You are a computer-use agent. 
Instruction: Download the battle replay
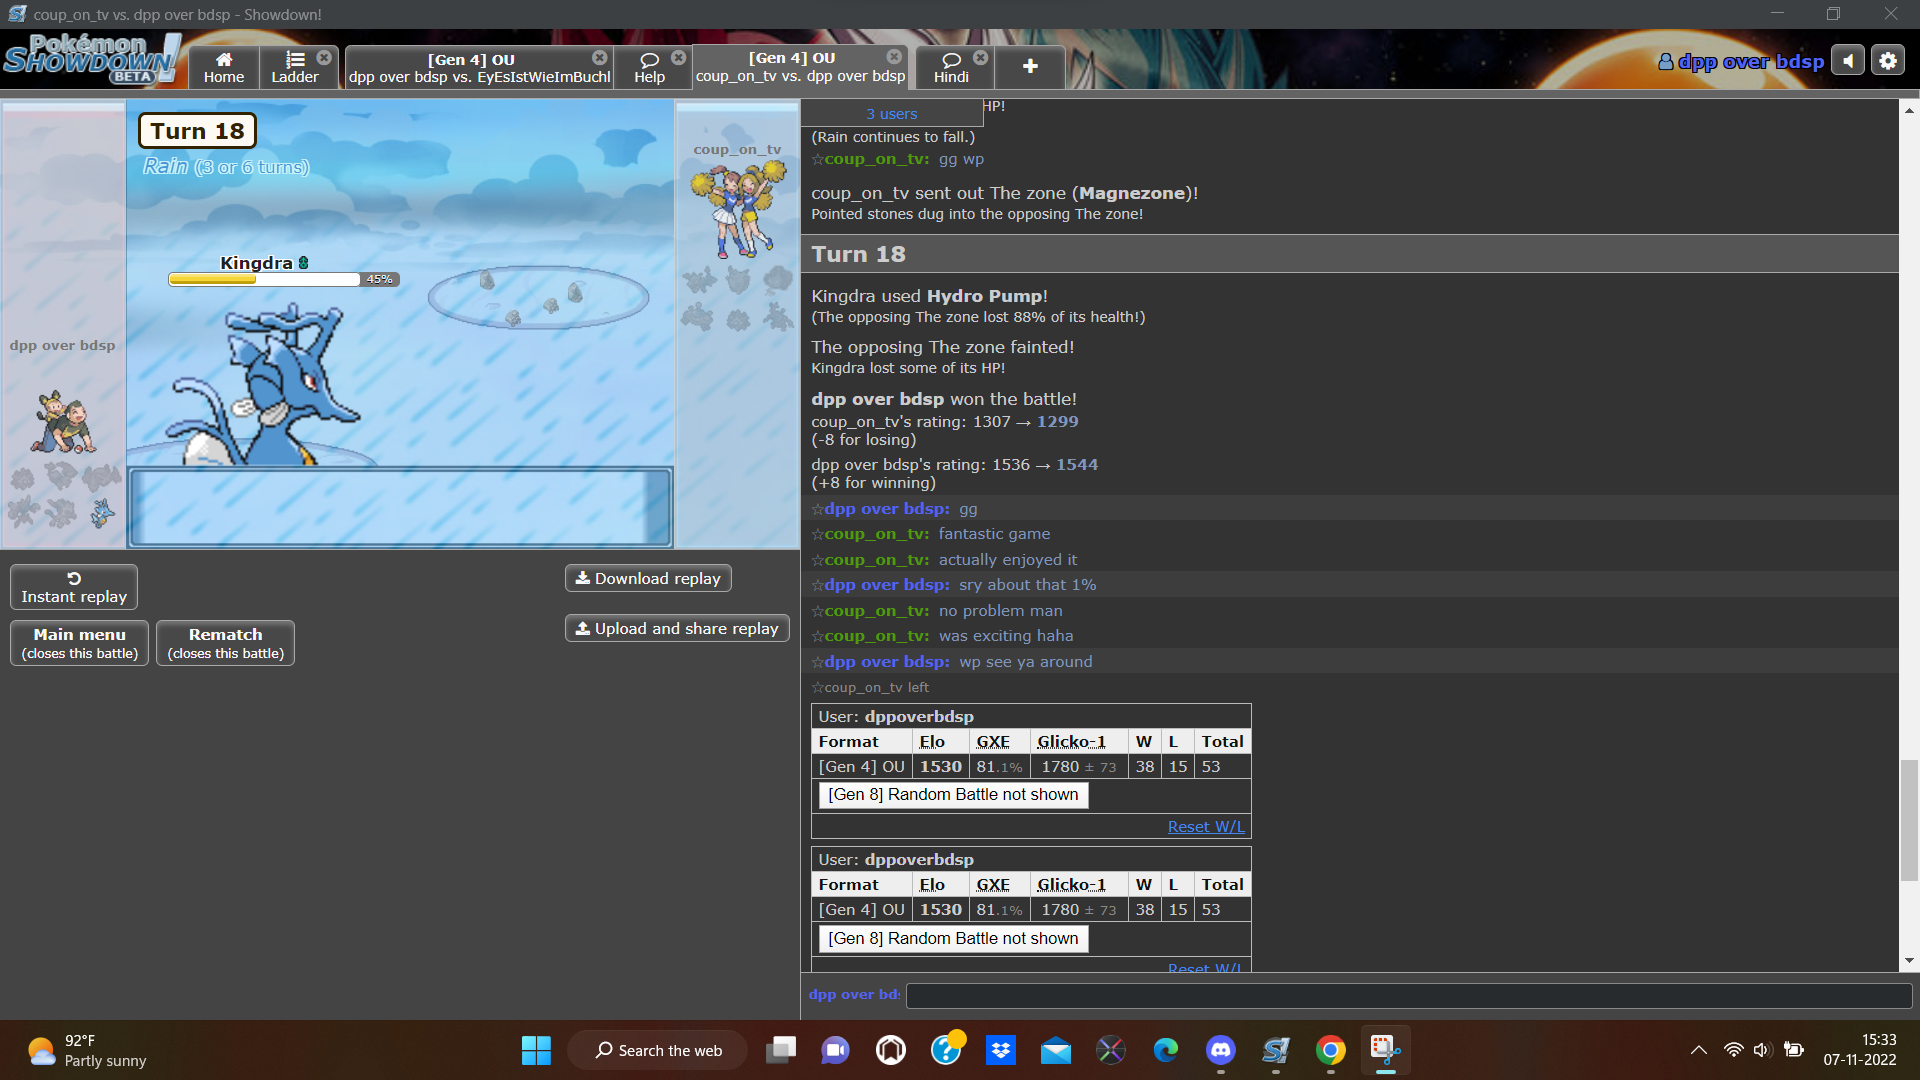(x=648, y=578)
